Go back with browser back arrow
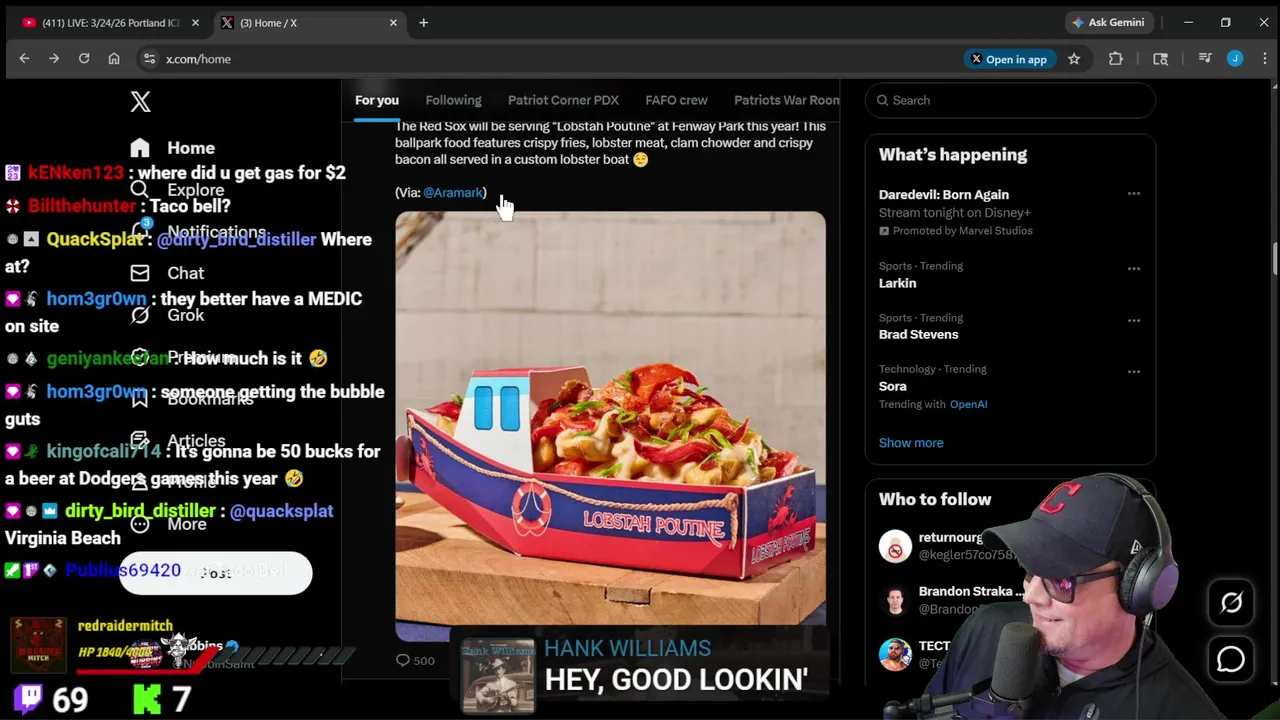 click(24, 59)
